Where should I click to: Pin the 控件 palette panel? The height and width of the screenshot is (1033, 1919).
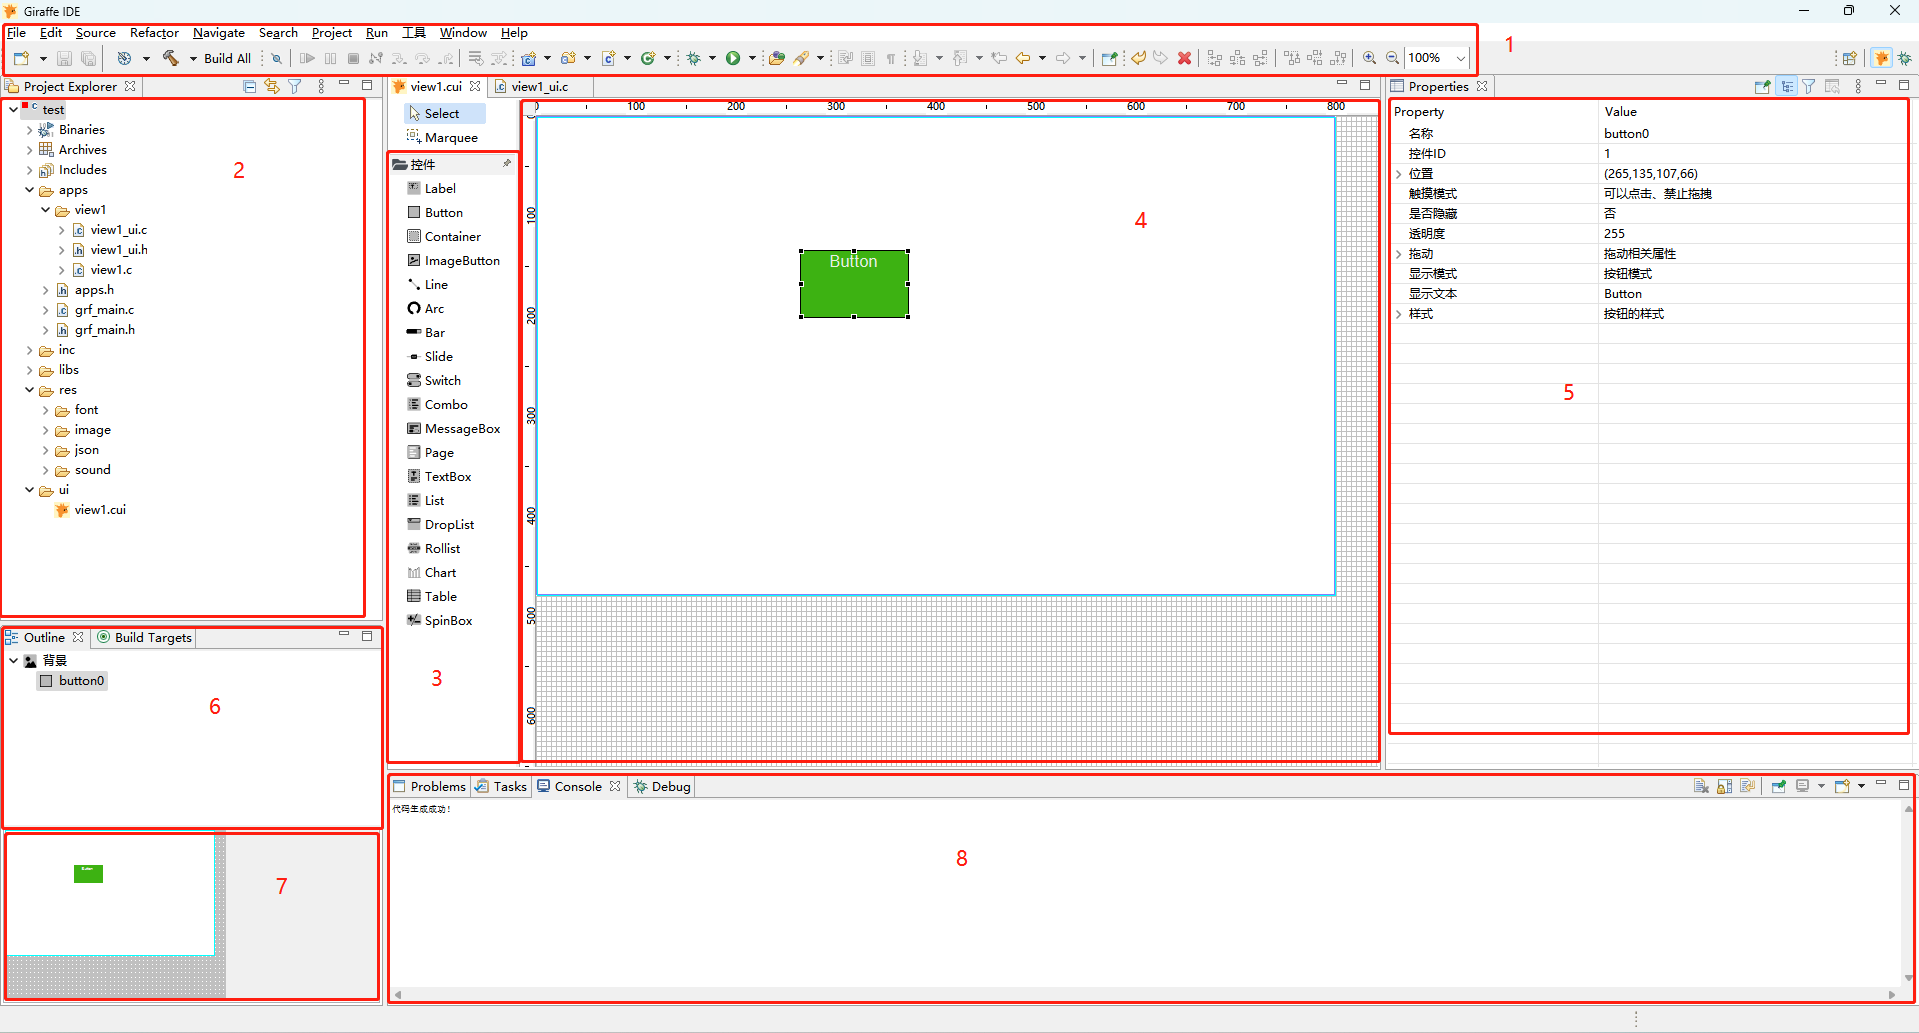[508, 163]
